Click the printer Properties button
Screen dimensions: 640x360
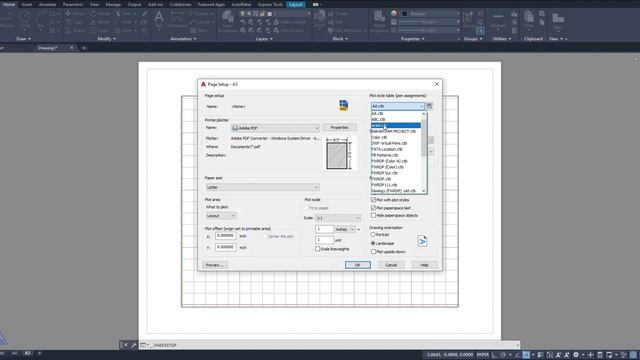(x=340, y=128)
